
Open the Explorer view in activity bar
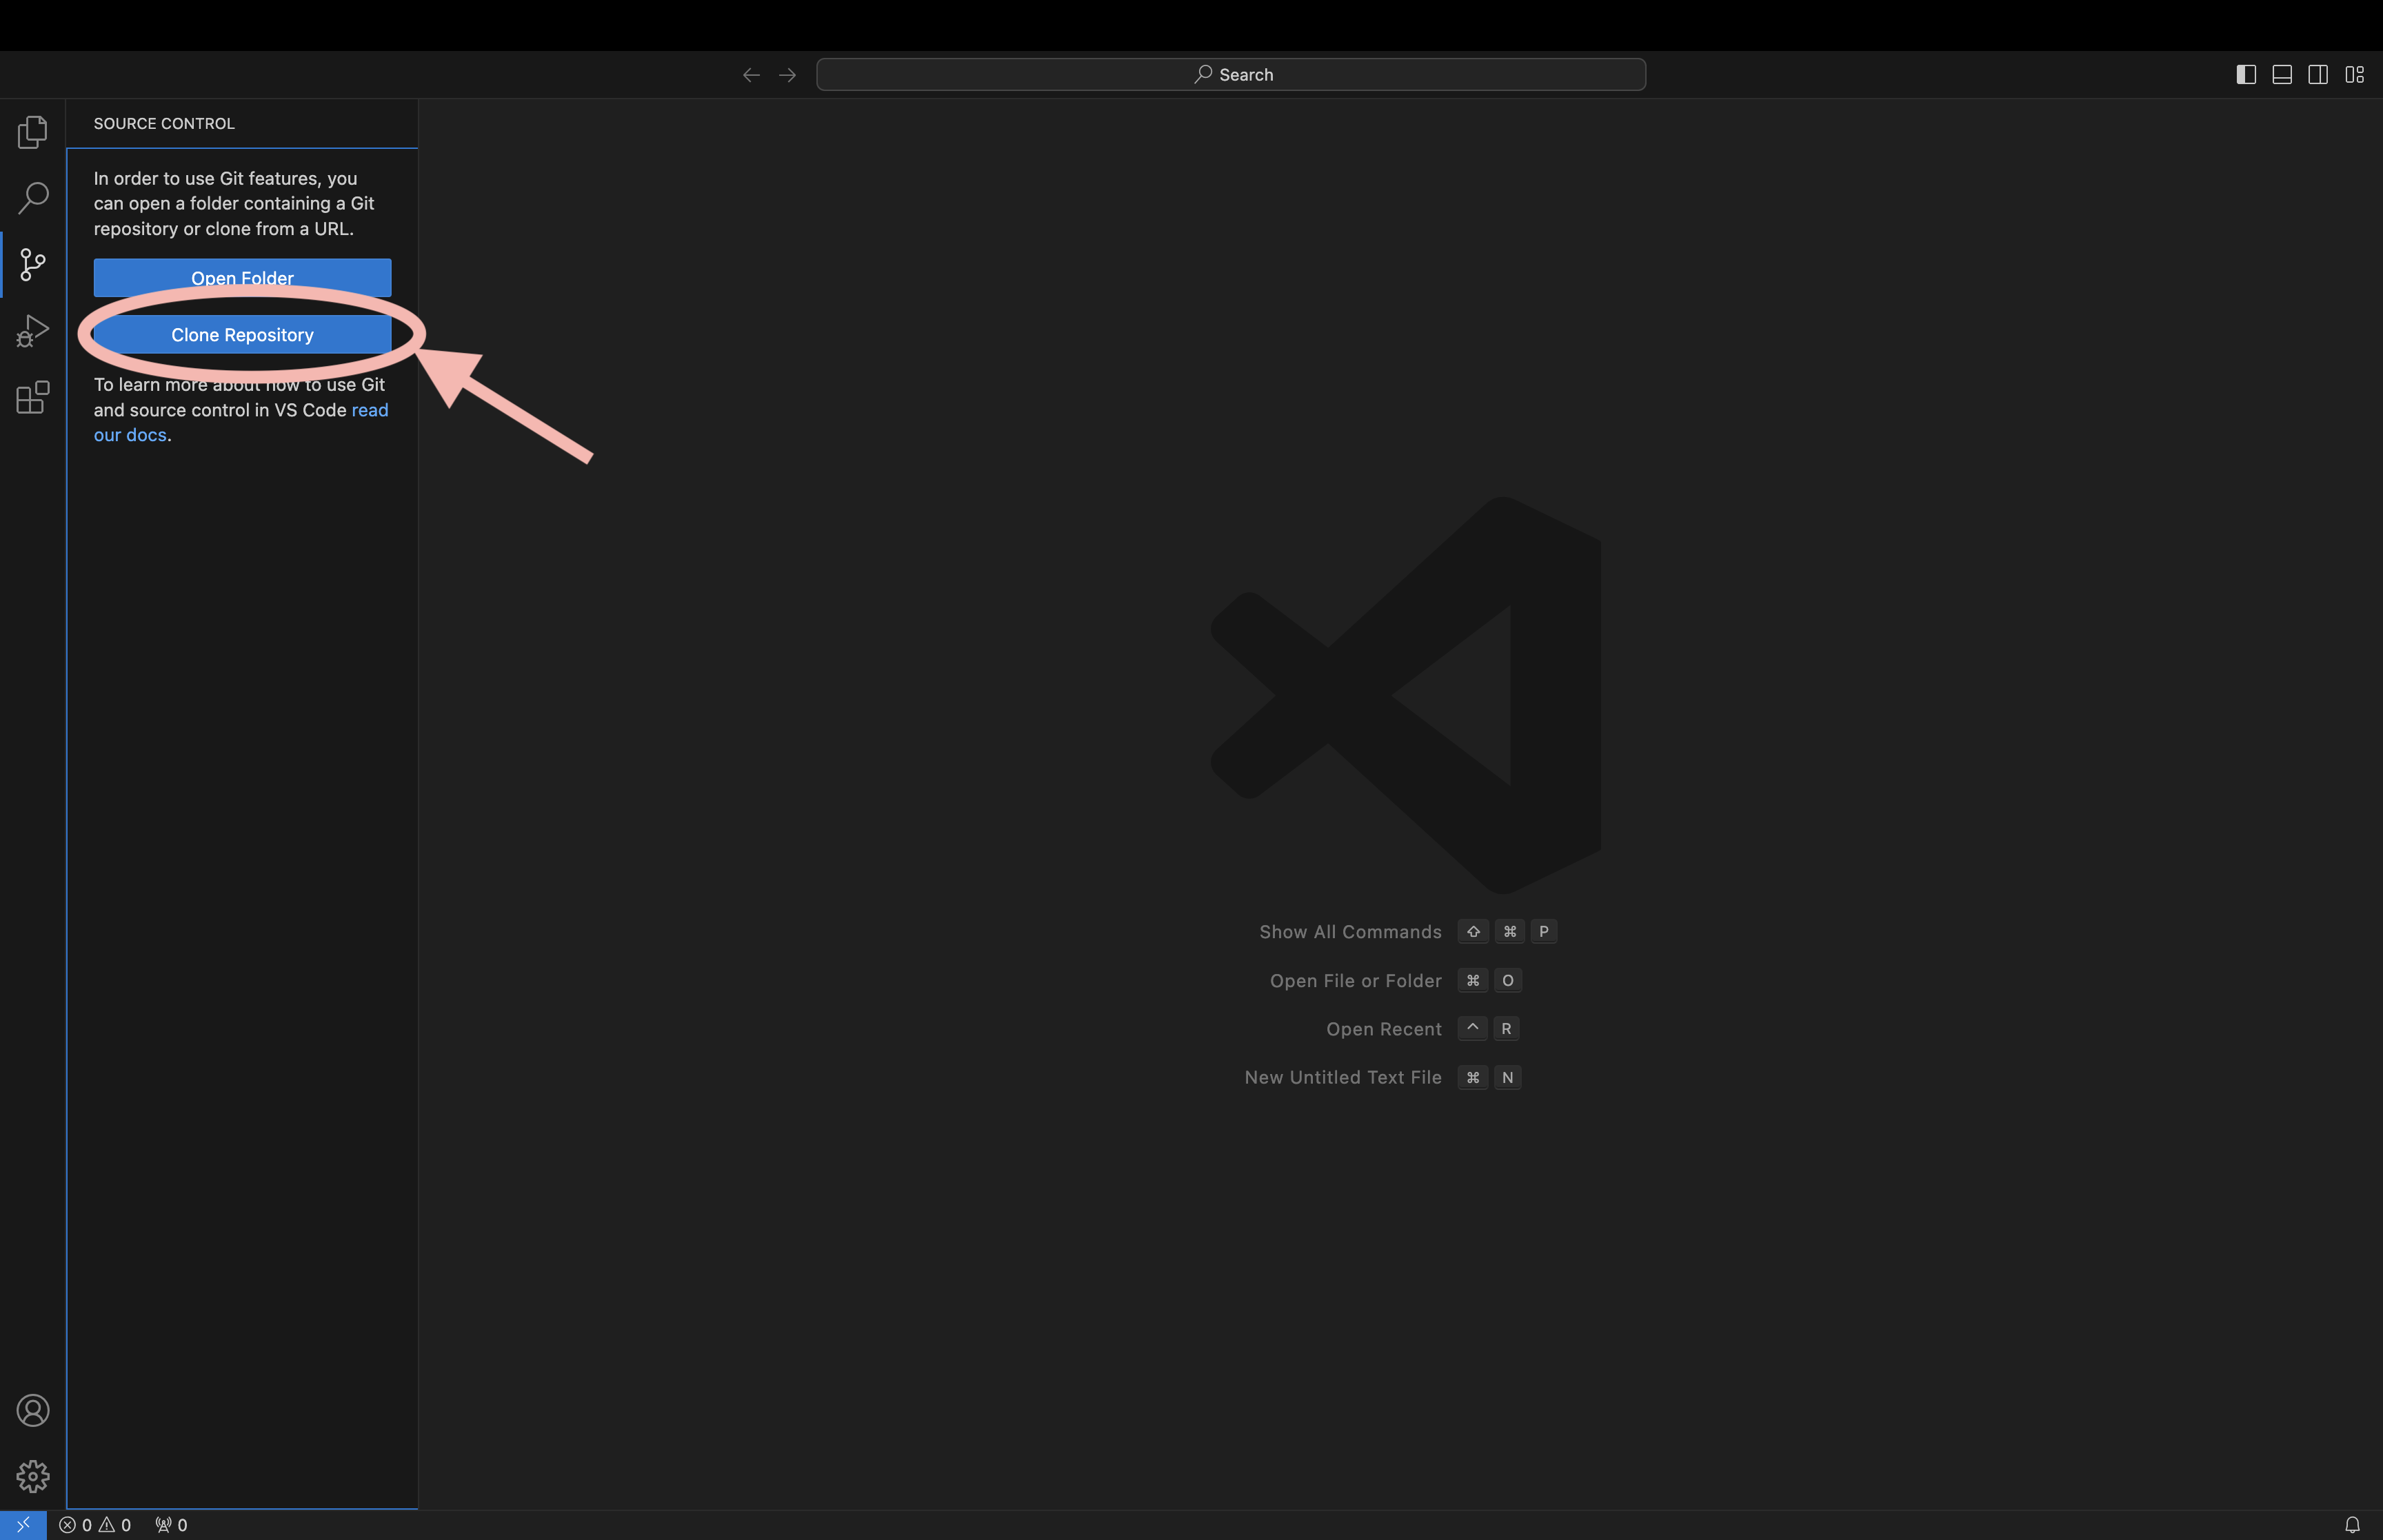click(x=32, y=132)
